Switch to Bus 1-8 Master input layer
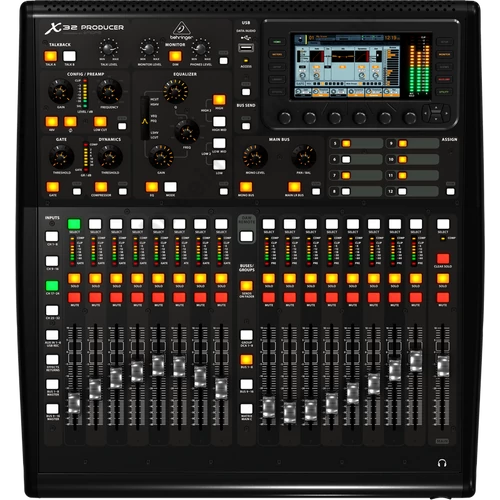500x500 pixels. (52, 384)
